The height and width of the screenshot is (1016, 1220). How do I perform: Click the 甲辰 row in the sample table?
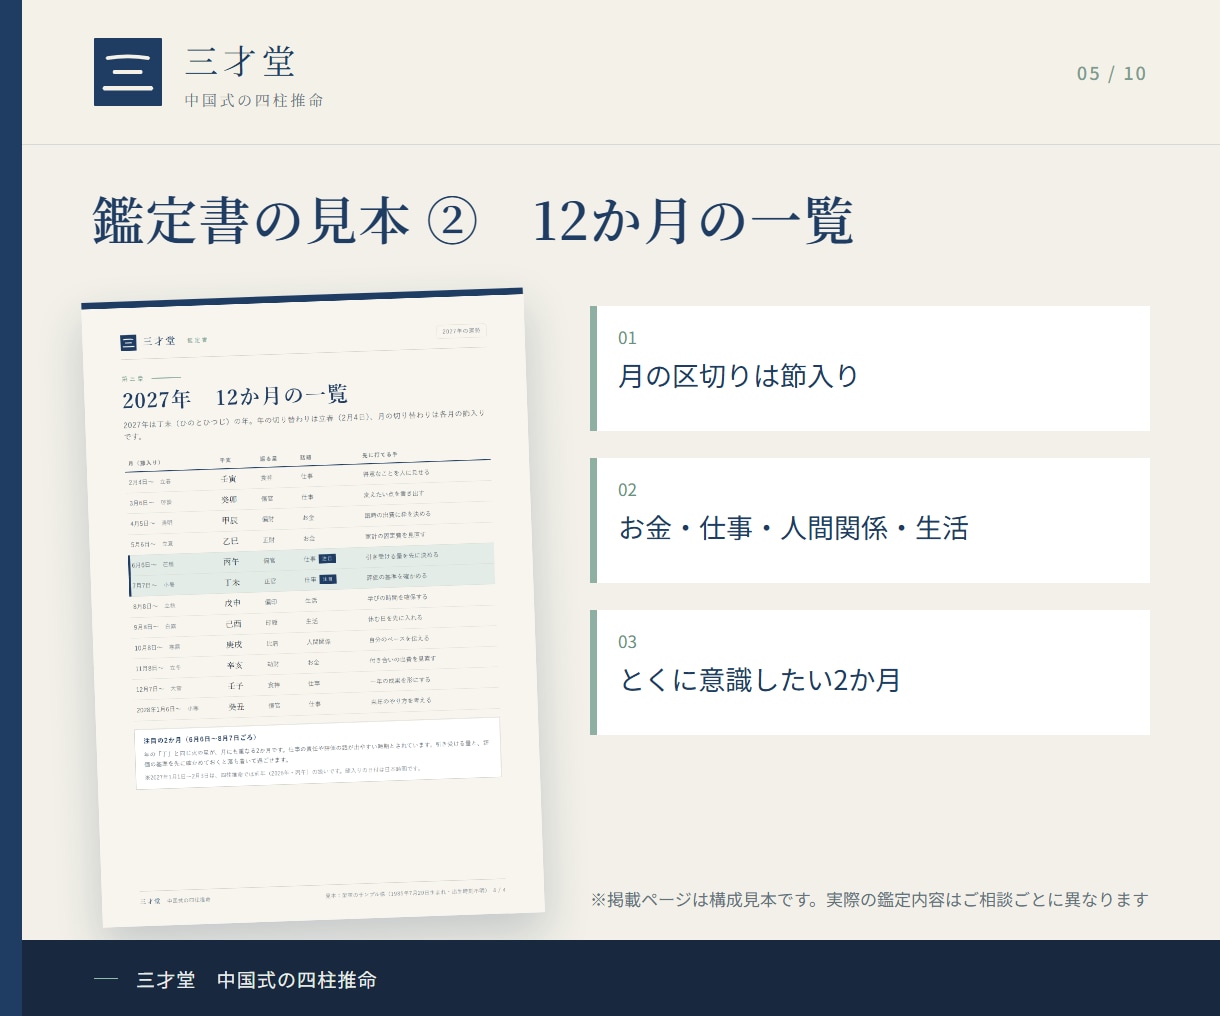tap(311, 519)
